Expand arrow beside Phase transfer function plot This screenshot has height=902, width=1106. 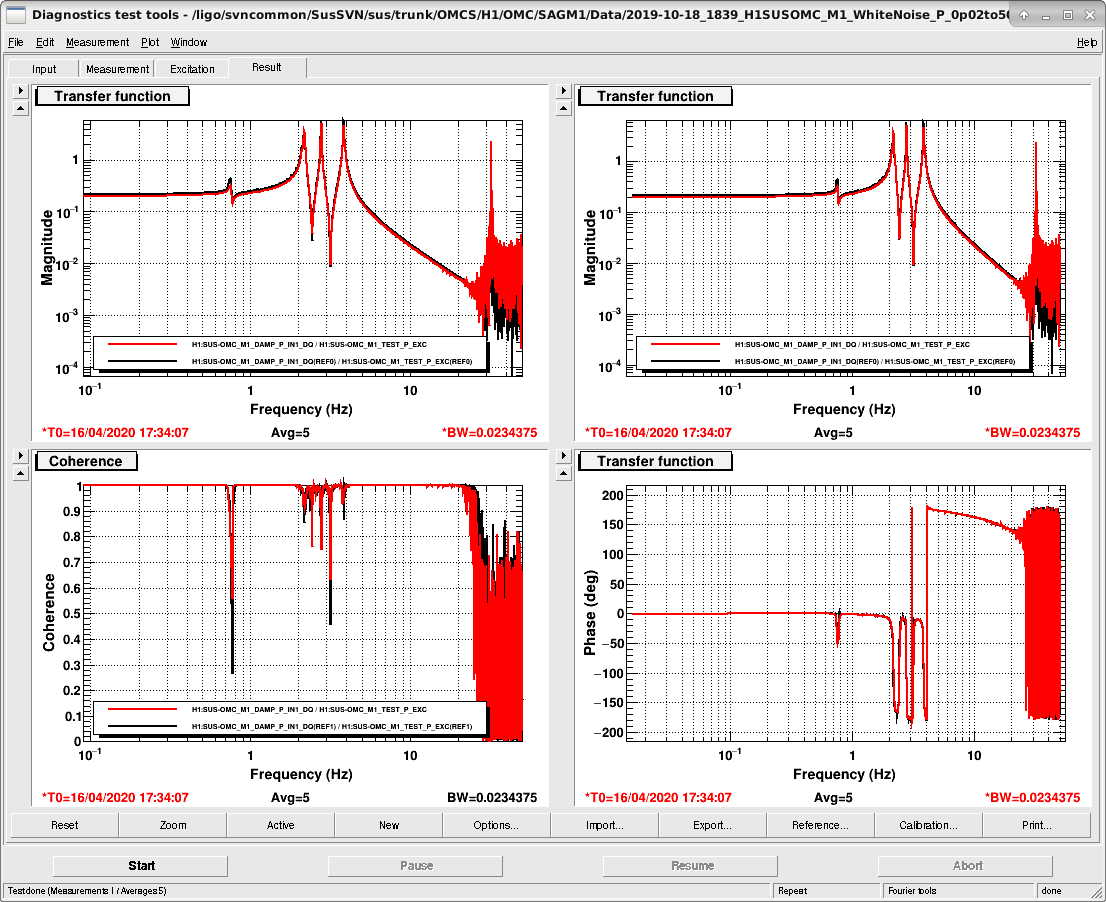point(563,456)
